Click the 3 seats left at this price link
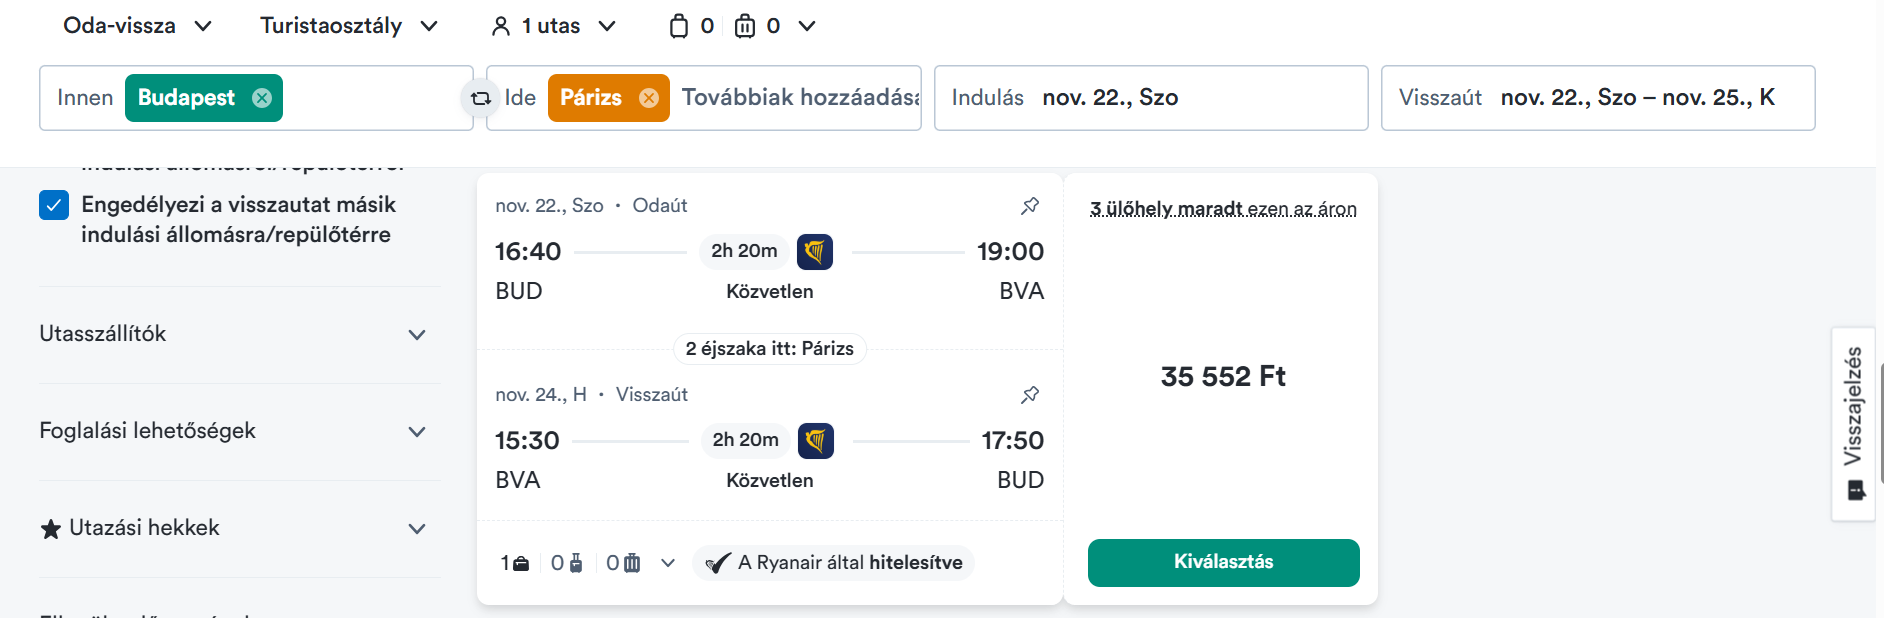Viewport: 1884px width, 618px height. 1223,208
